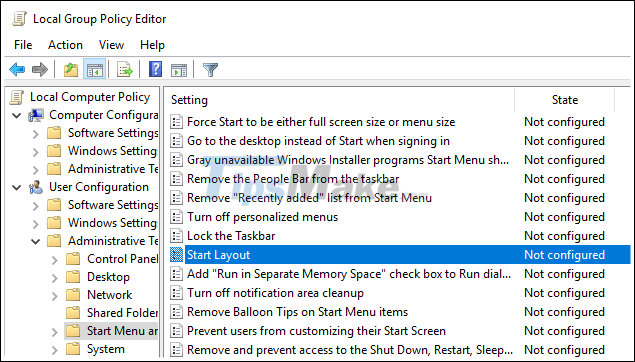635x362 pixels.
Task: Open the Action menu
Action: point(65,45)
